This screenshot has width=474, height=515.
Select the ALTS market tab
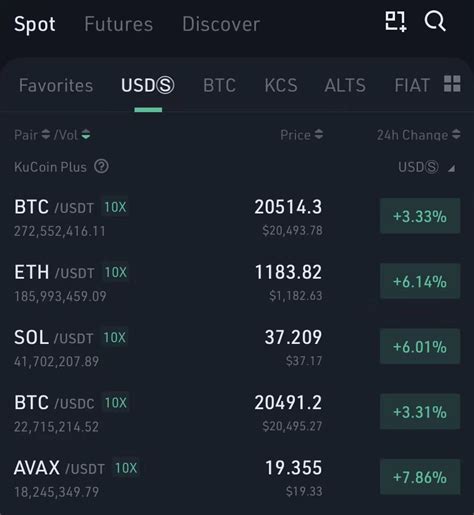tap(345, 85)
